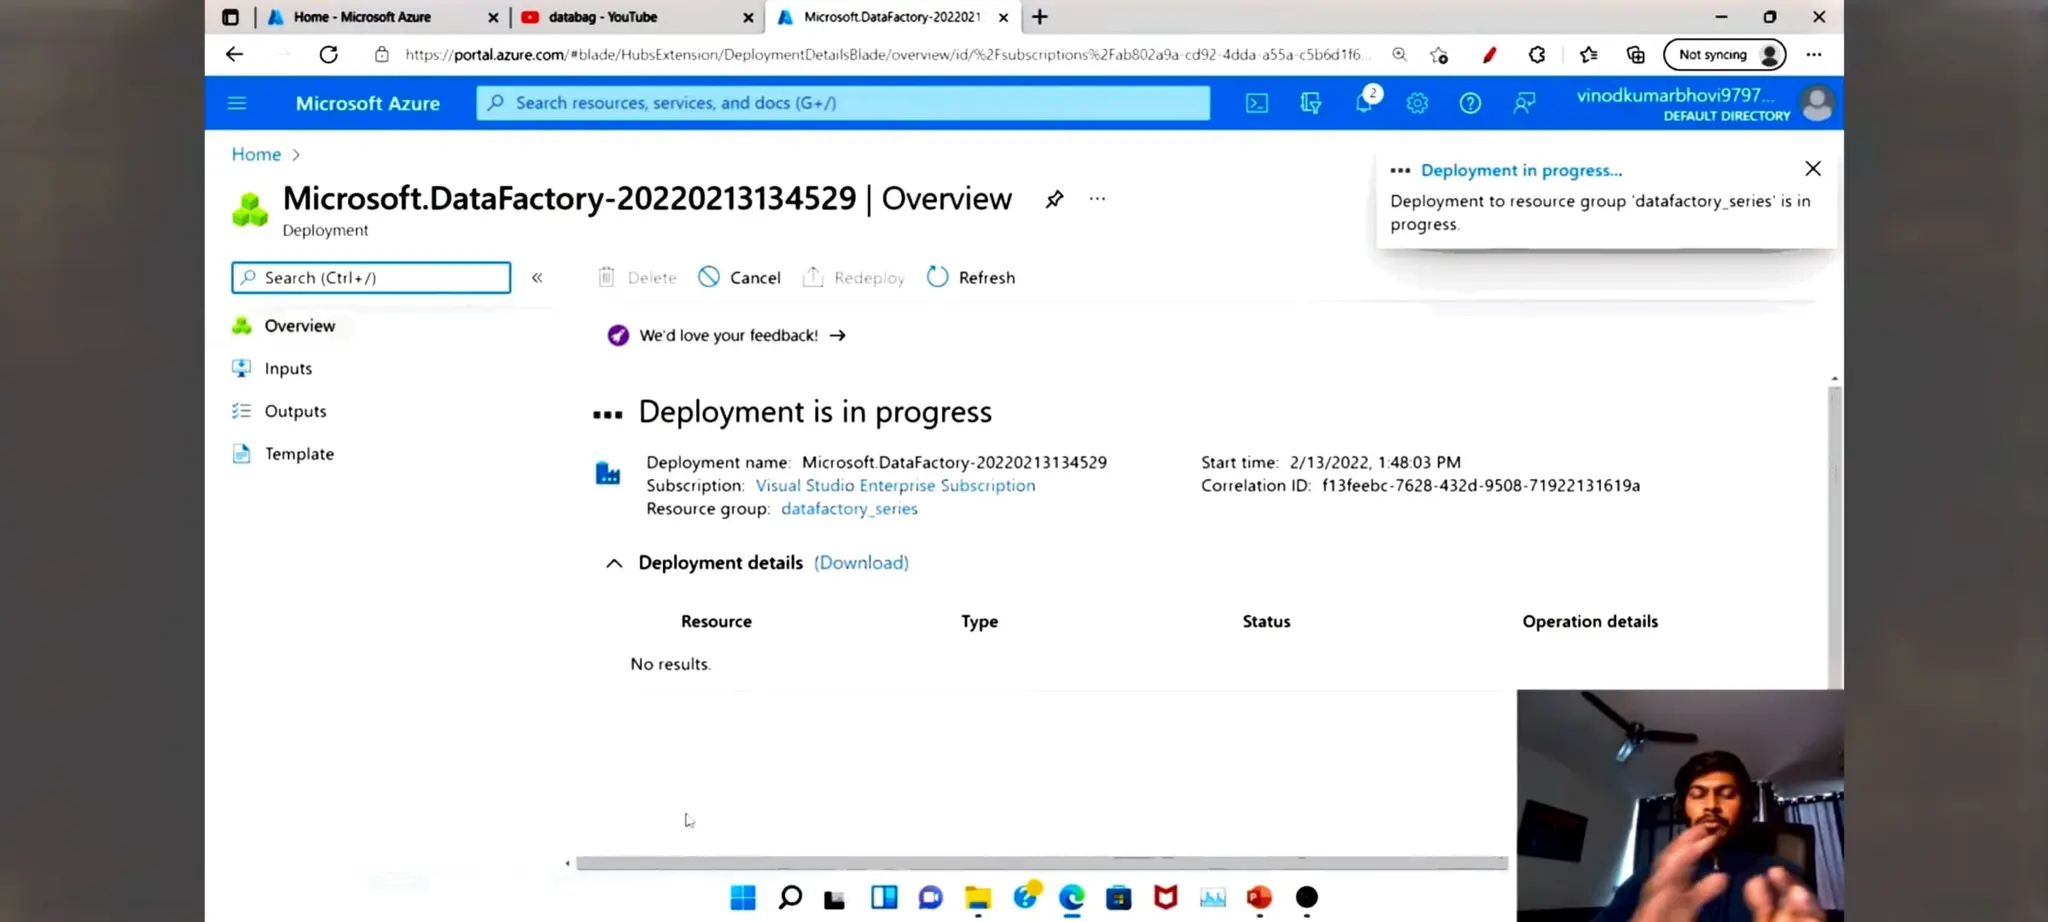This screenshot has height=922, width=2048.
Task: Open the Help question mark icon
Action: click(1470, 103)
